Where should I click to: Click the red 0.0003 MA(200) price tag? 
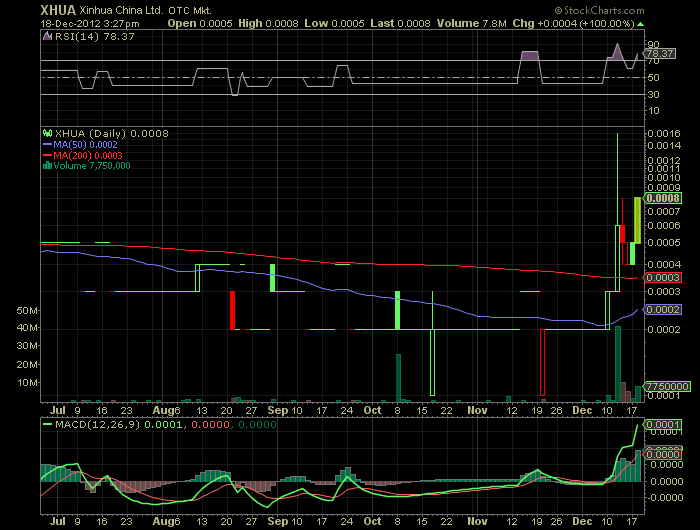662,277
